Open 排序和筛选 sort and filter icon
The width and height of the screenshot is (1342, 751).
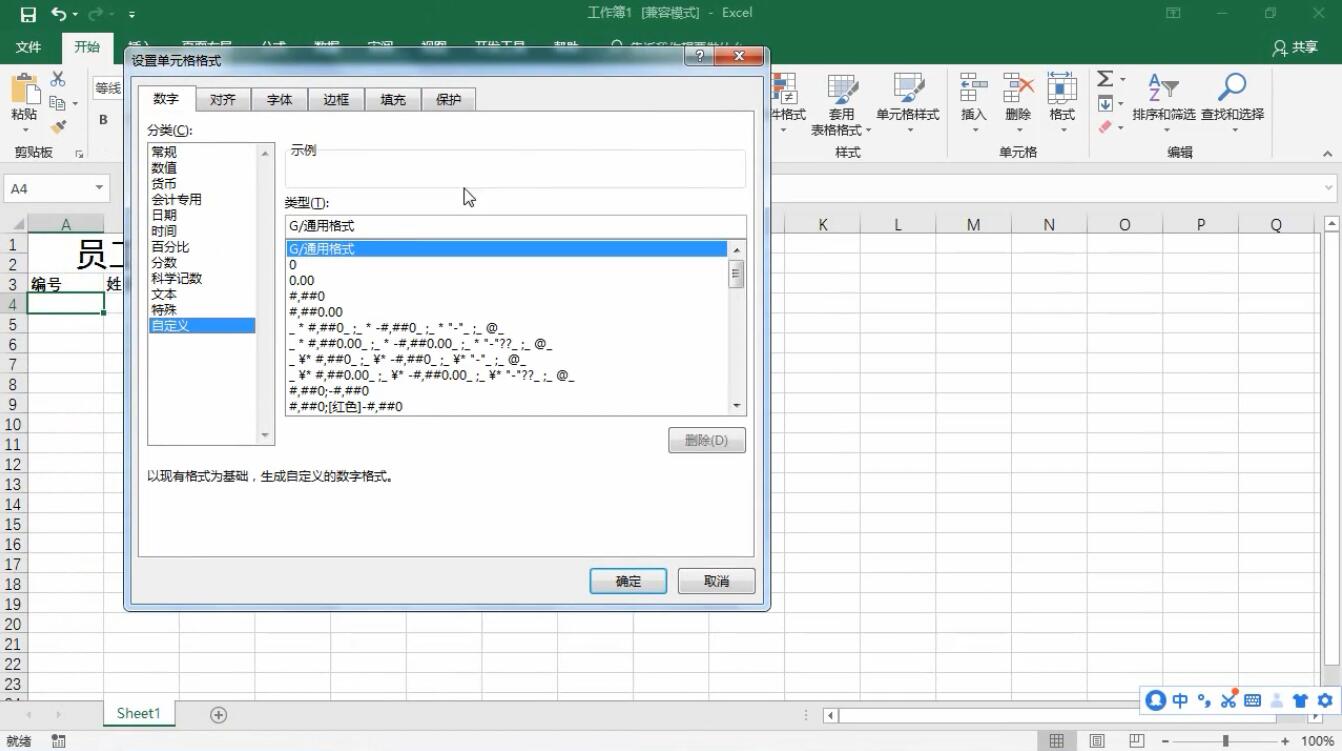(x=1163, y=89)
